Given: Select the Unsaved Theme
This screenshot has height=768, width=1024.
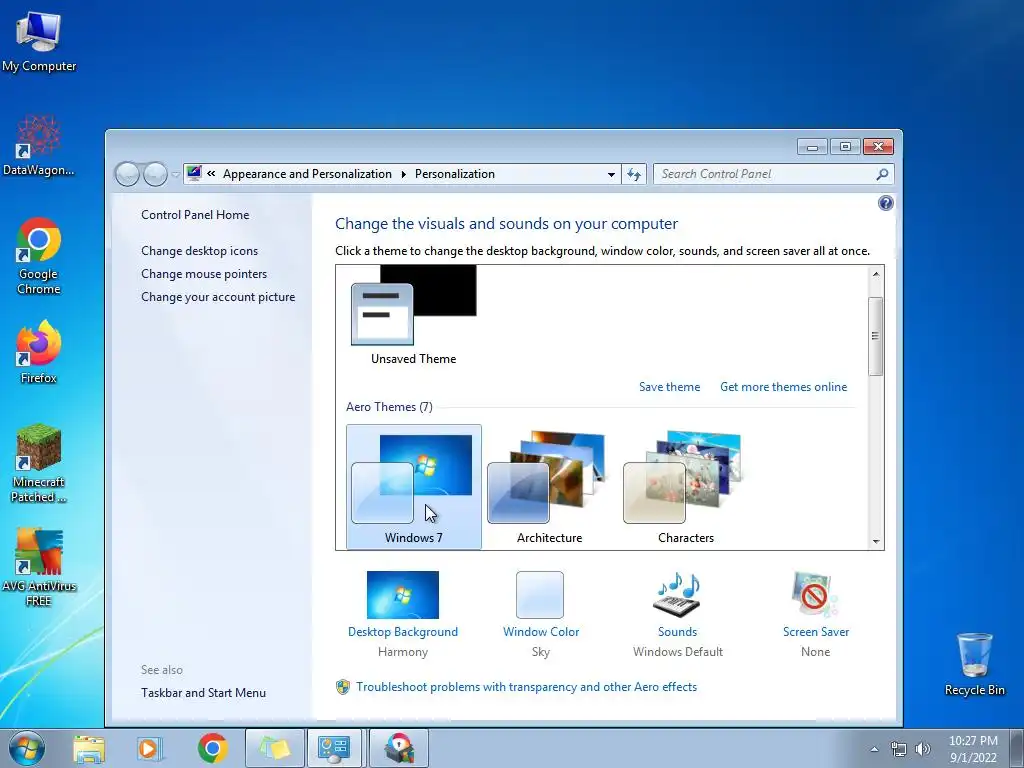Looking at the screenshot, I should pos(413,315).
